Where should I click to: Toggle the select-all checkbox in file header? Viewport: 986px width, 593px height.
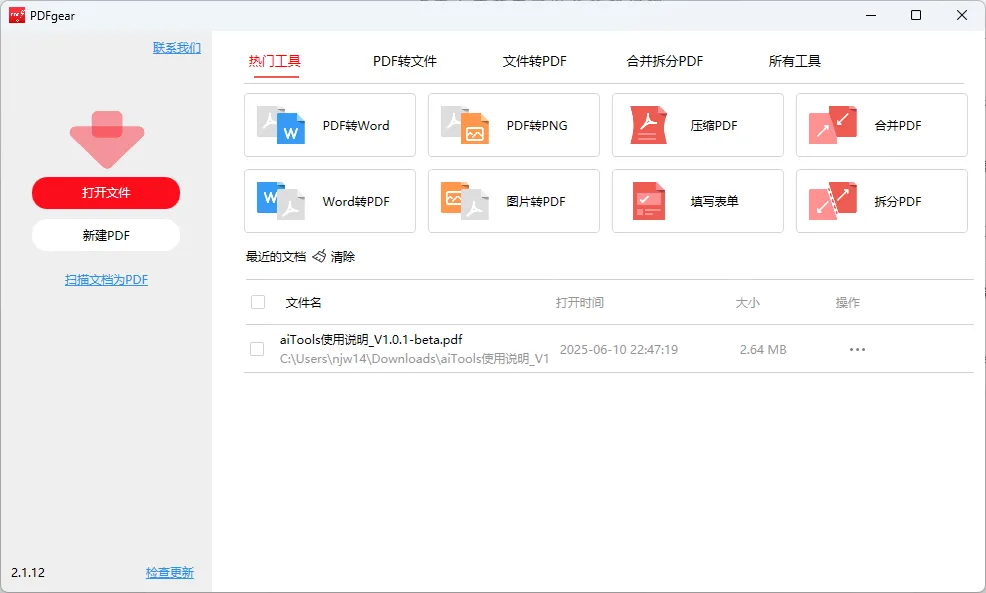(258, 302)
